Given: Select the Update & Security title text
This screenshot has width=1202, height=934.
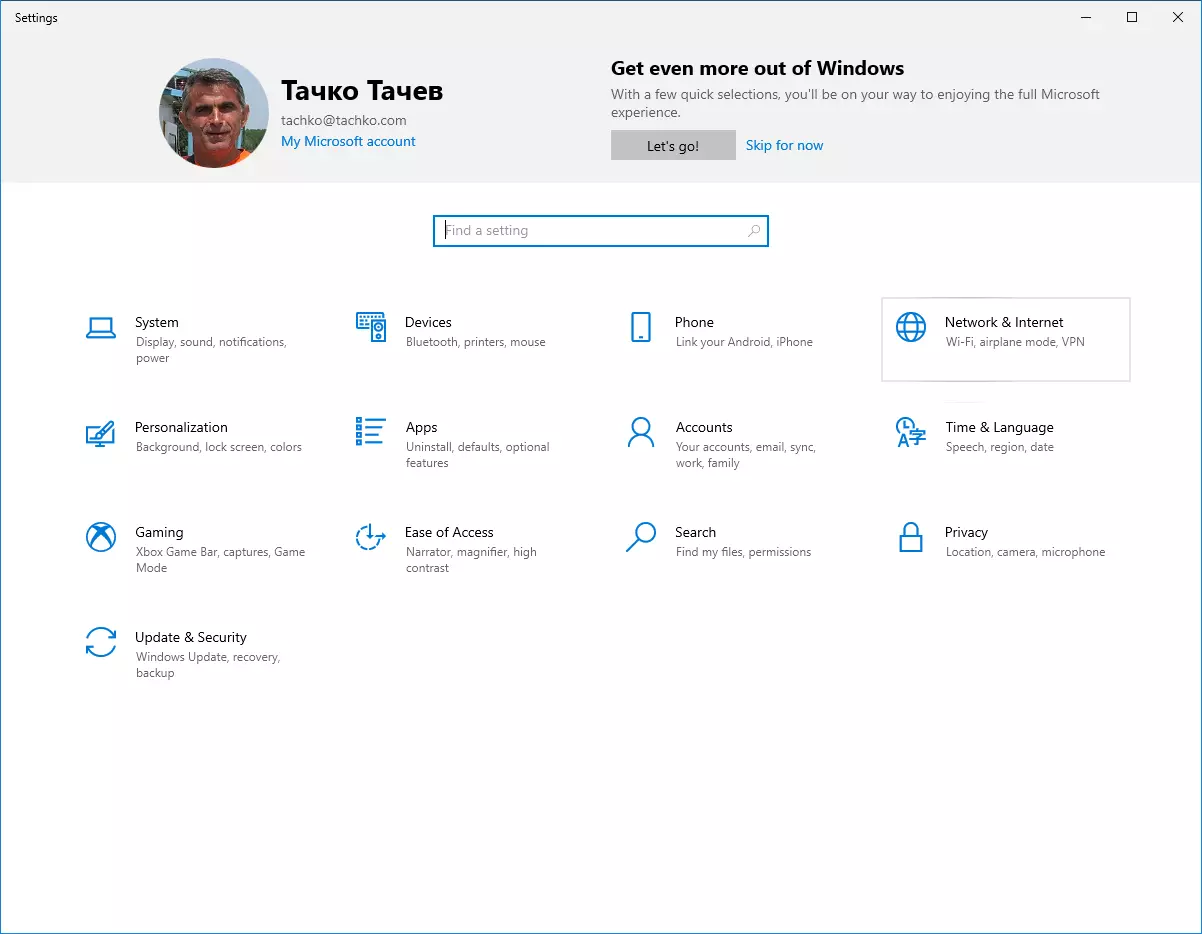Looking at the screenshot, I should (191, 637).
